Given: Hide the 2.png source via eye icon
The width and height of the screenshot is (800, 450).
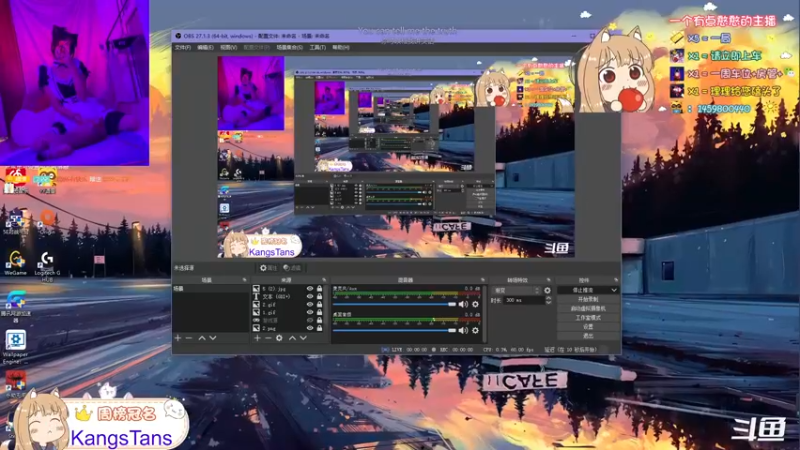Looking at the screenshot, I should [310, 328].
